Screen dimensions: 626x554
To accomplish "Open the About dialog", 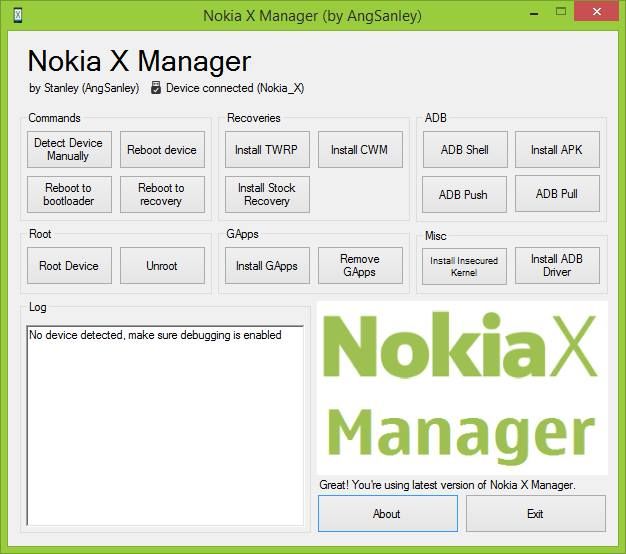I will (x=388, y=514).
